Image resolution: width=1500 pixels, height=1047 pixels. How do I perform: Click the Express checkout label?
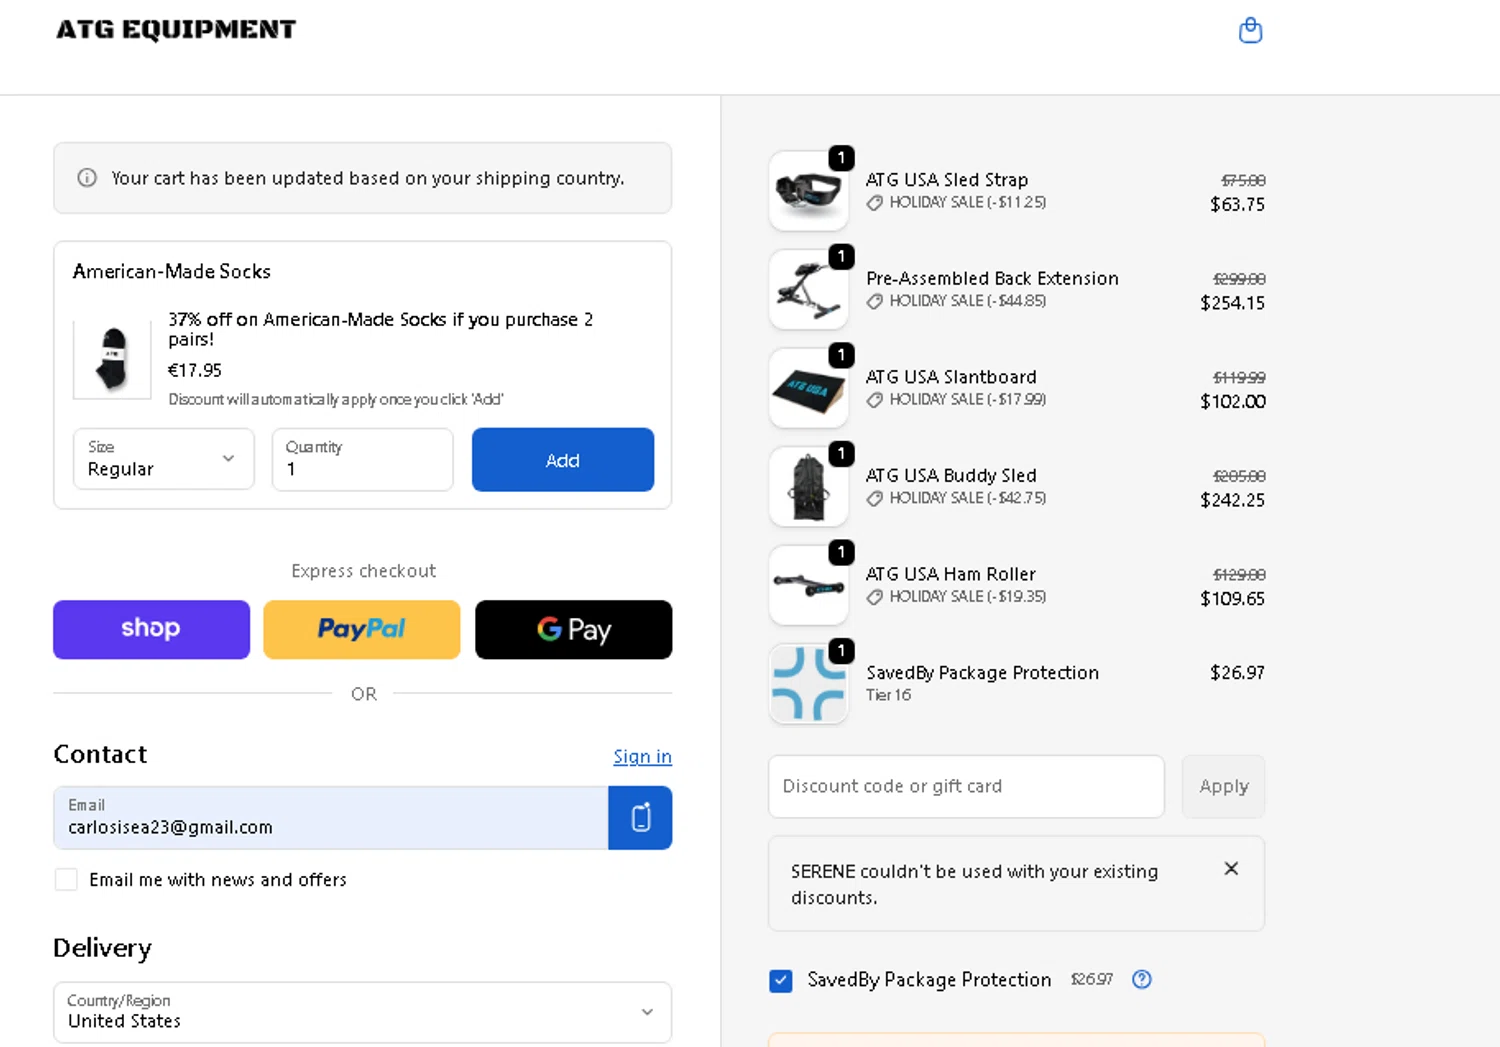click(x=363, y=570)
